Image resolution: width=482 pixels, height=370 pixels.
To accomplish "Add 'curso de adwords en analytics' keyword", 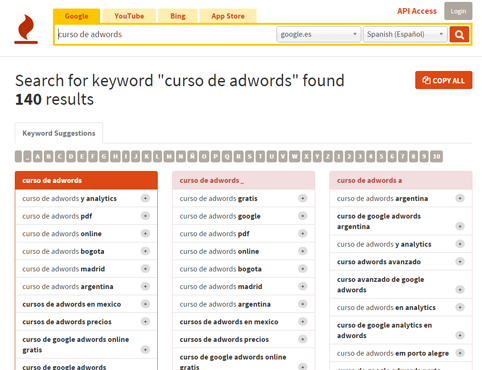I will click(460, 307).
